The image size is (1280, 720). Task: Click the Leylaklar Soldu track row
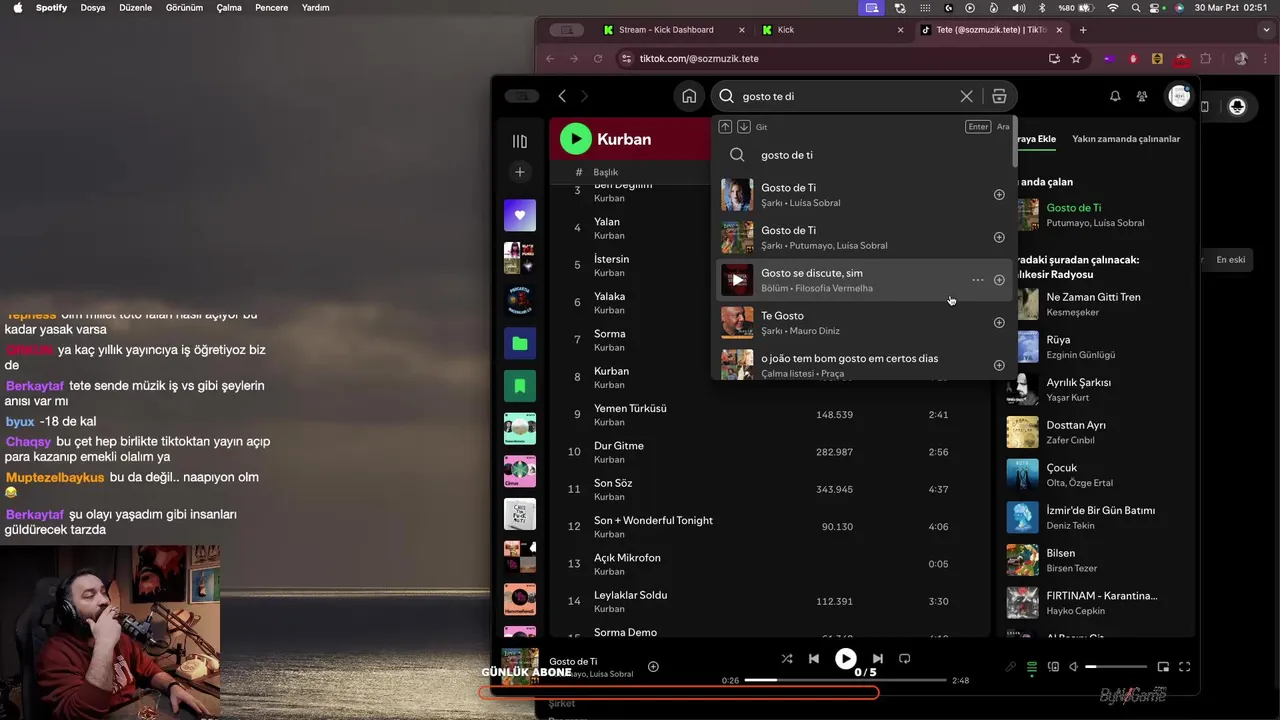[x=770, y=601]
